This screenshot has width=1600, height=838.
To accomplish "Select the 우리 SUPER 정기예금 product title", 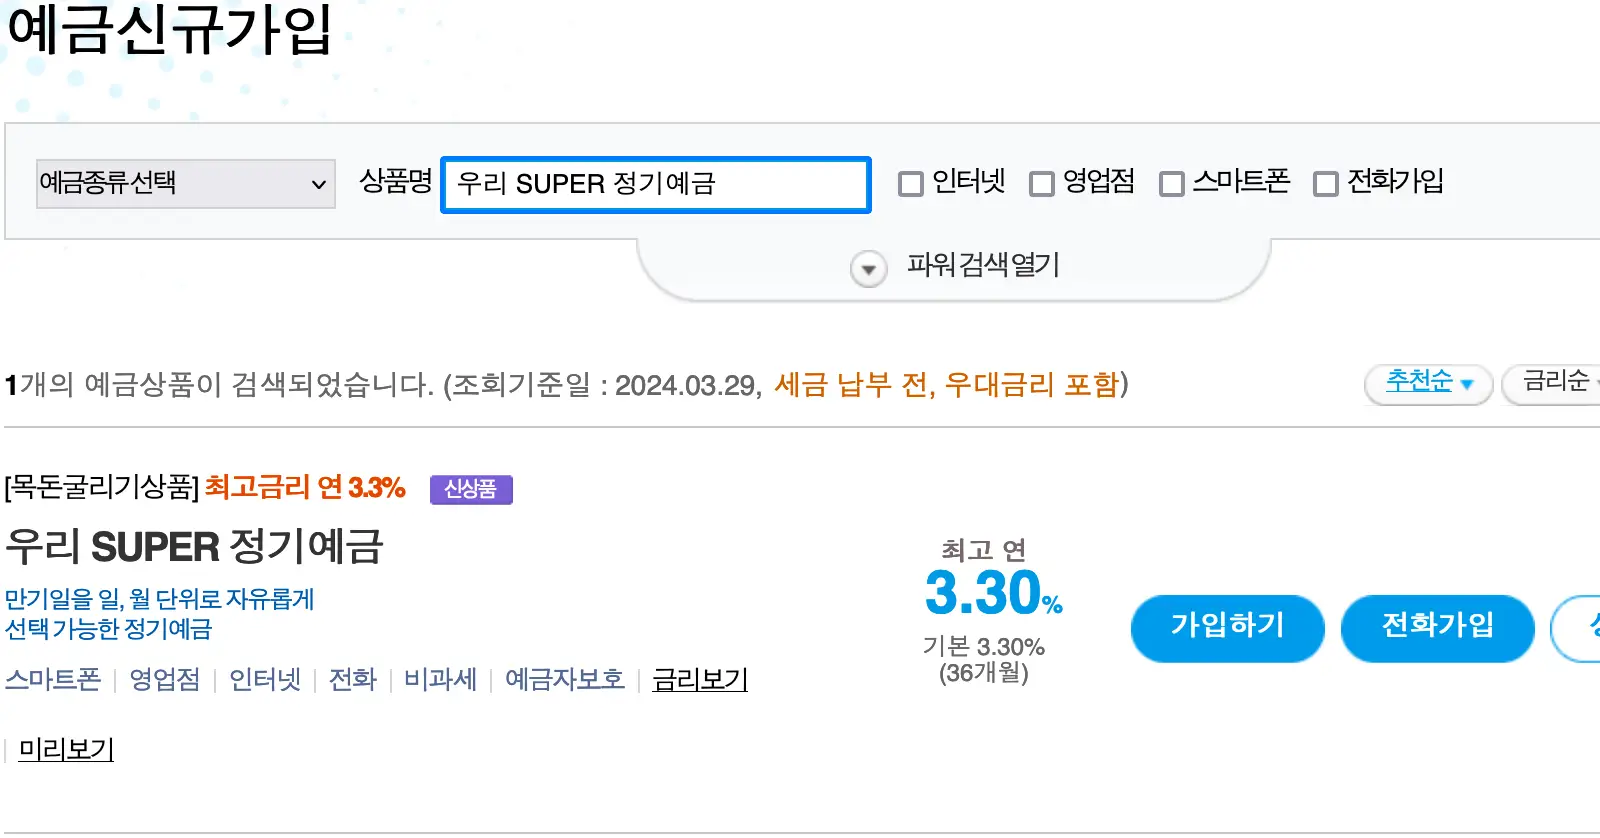I will [196, 547].
